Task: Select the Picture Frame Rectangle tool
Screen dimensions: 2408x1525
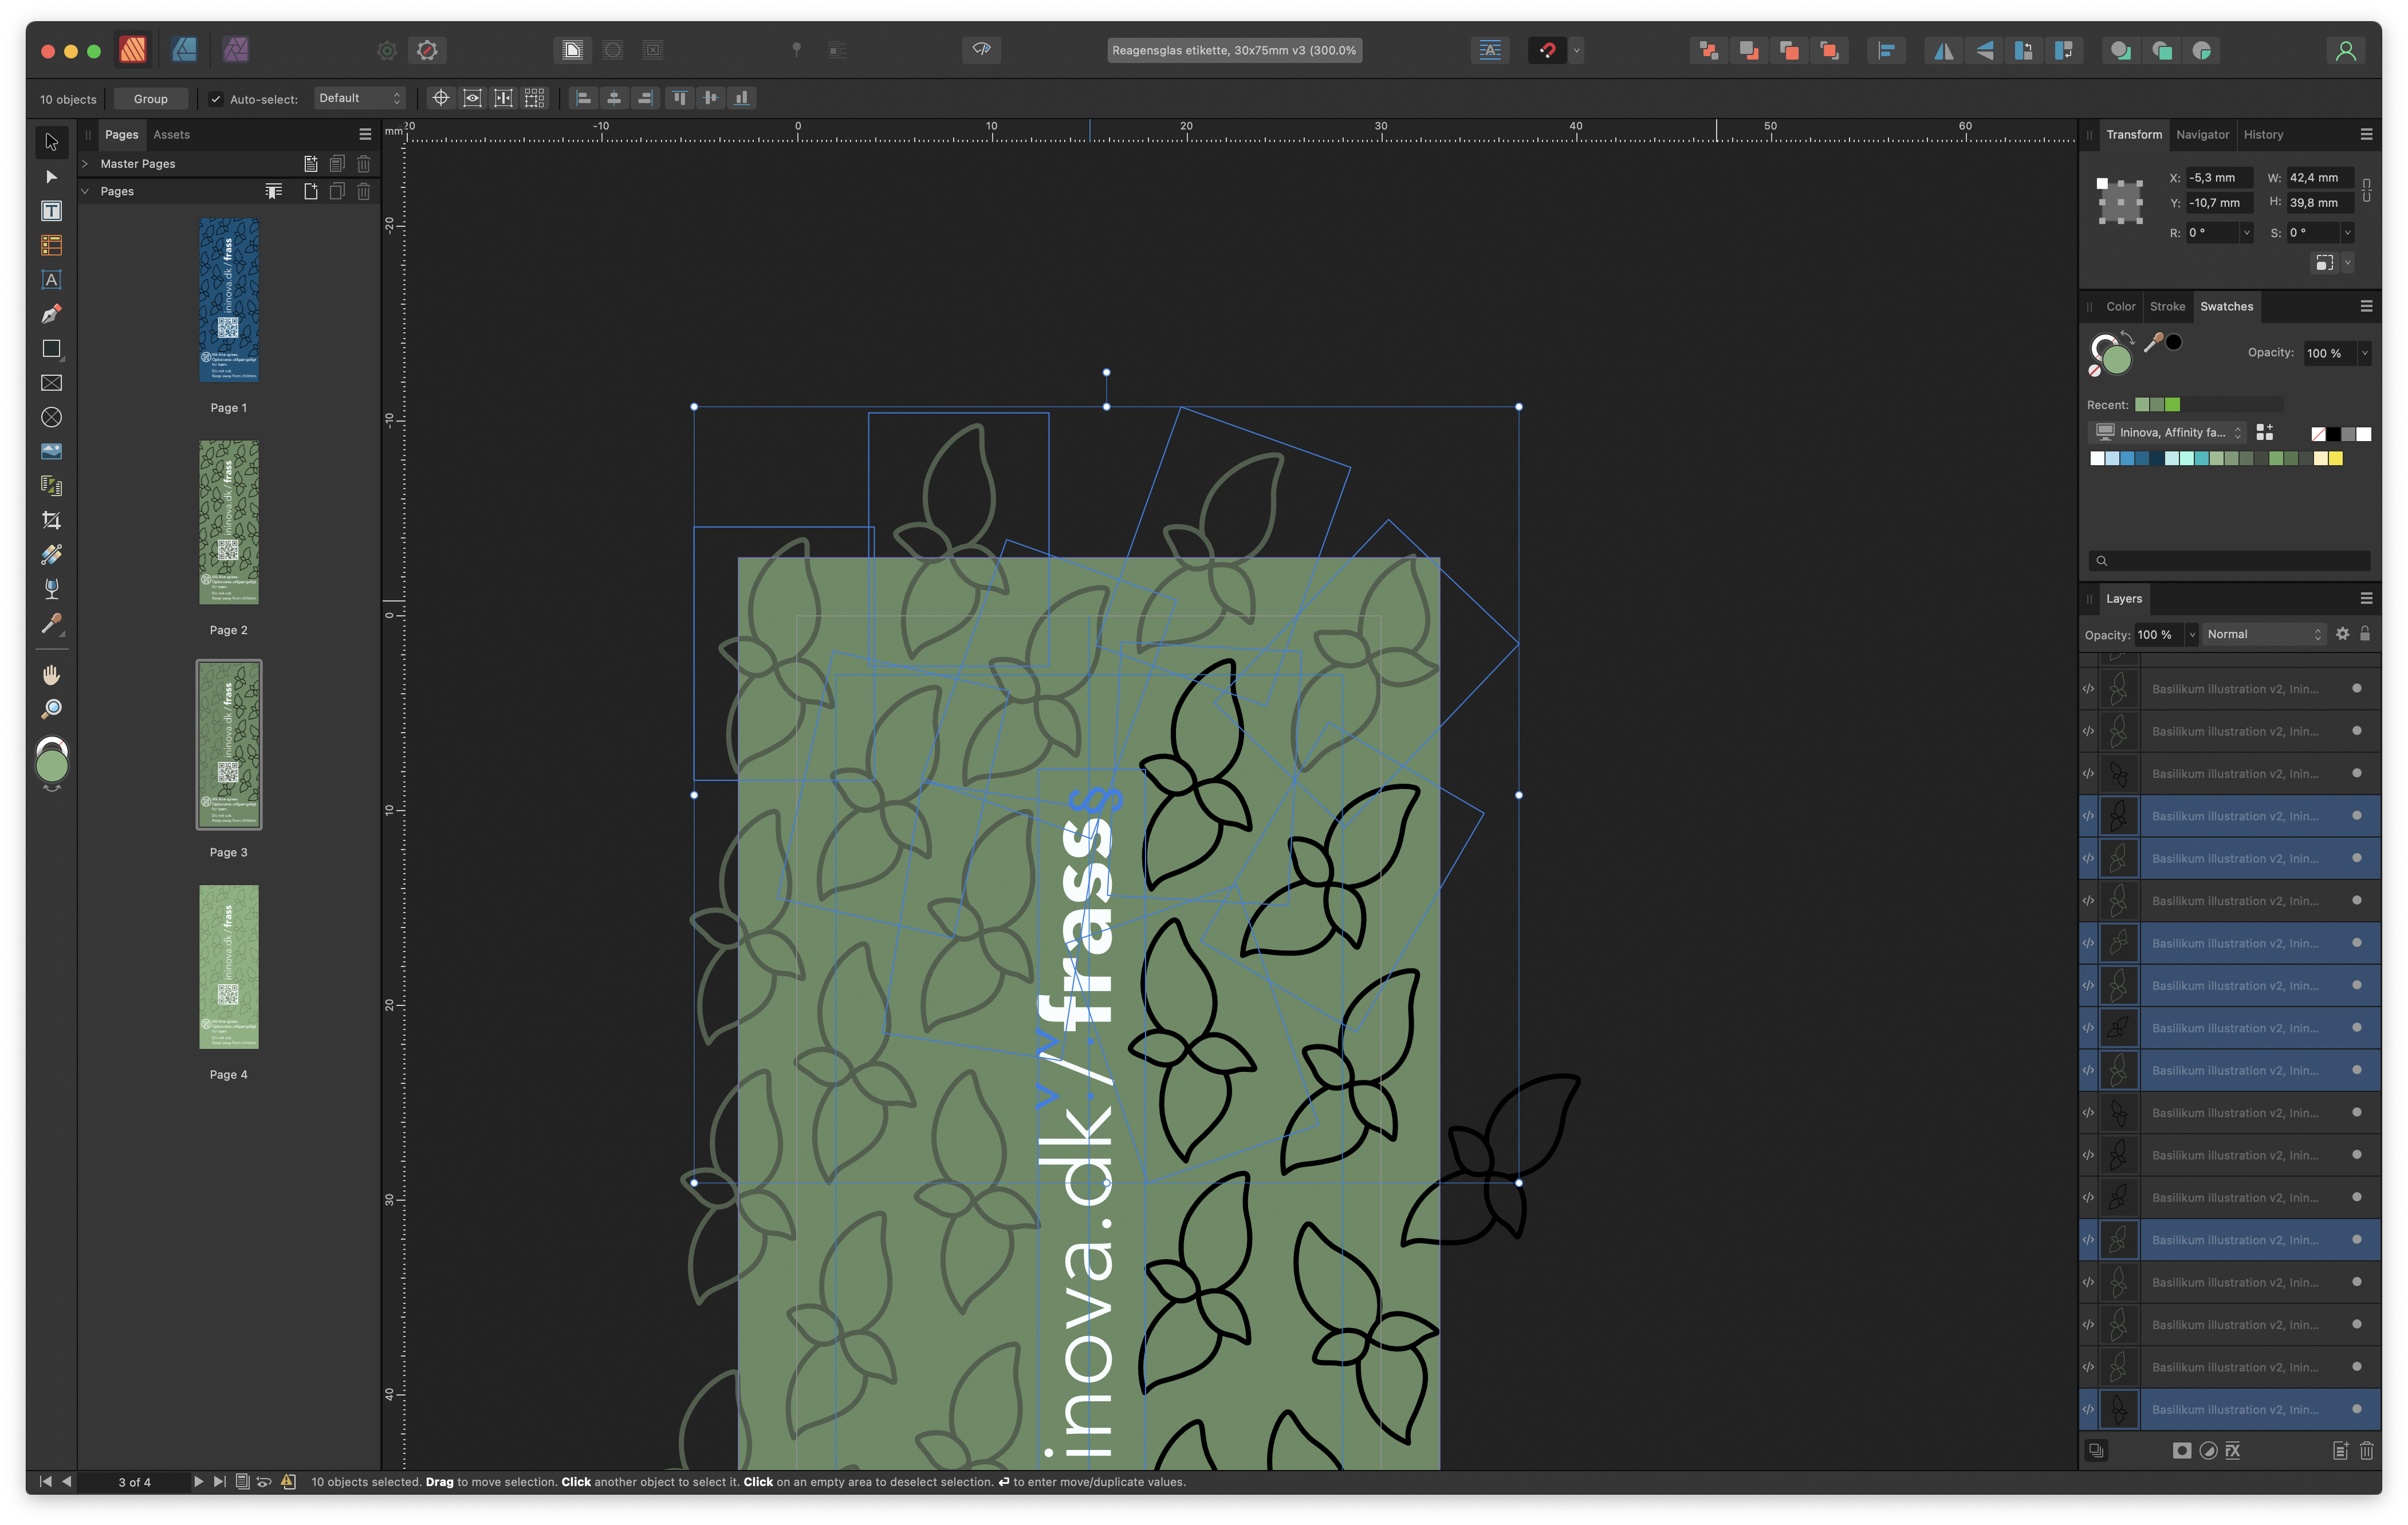Action: point(51,383)
